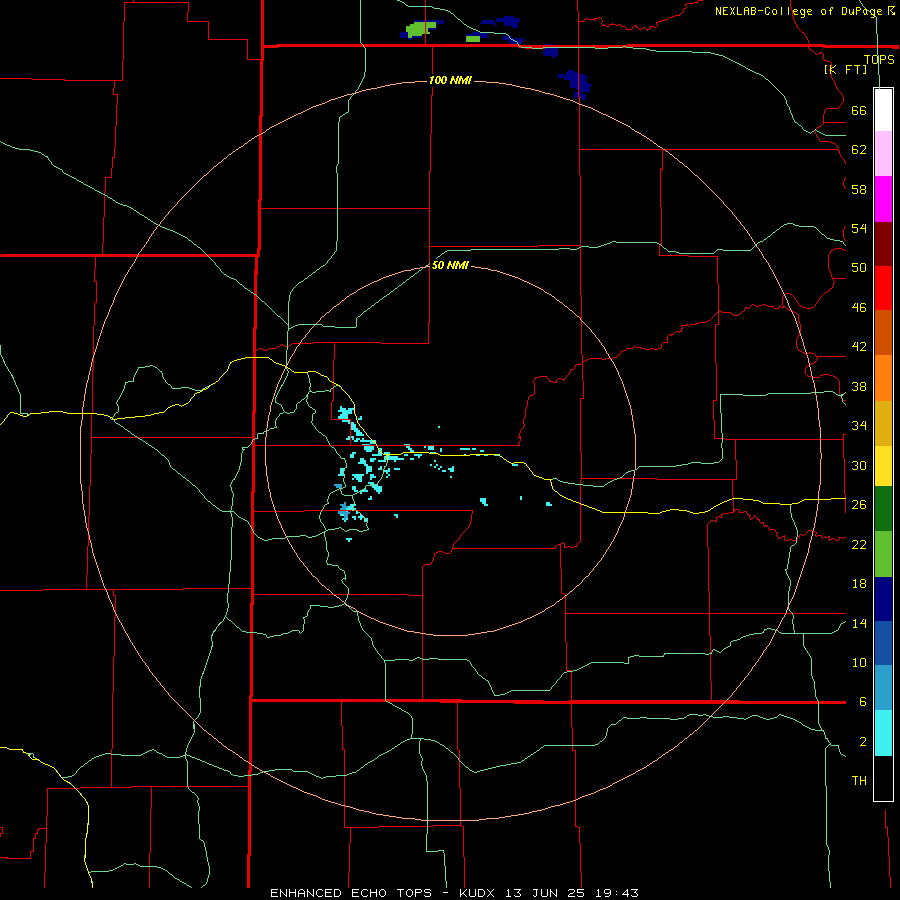900x900 pixels.
Task: Click the legend value 58
Action: click(x=859, y=189)
